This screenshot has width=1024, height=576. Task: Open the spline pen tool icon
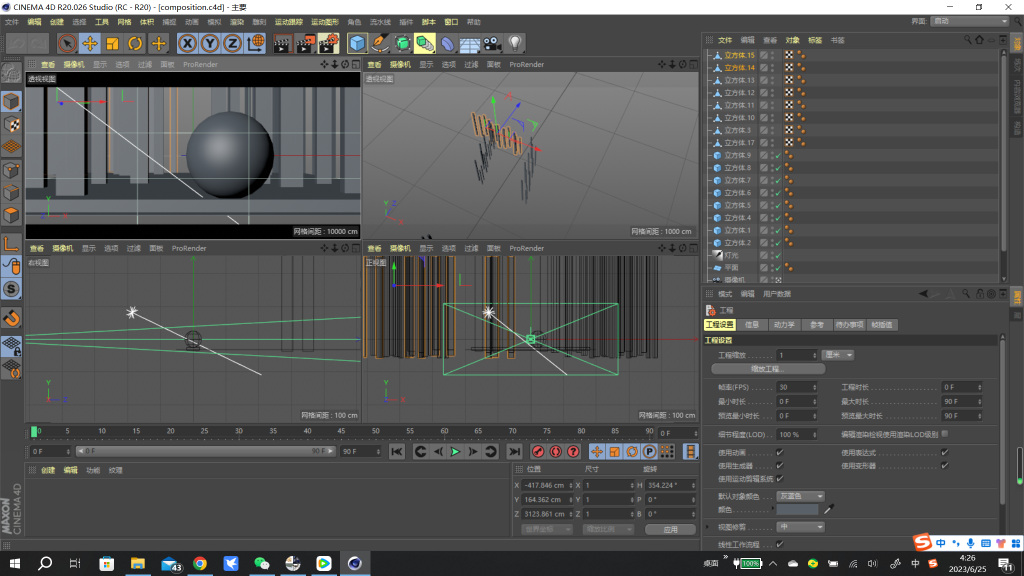pyautogui.click(x=379, y=44)
